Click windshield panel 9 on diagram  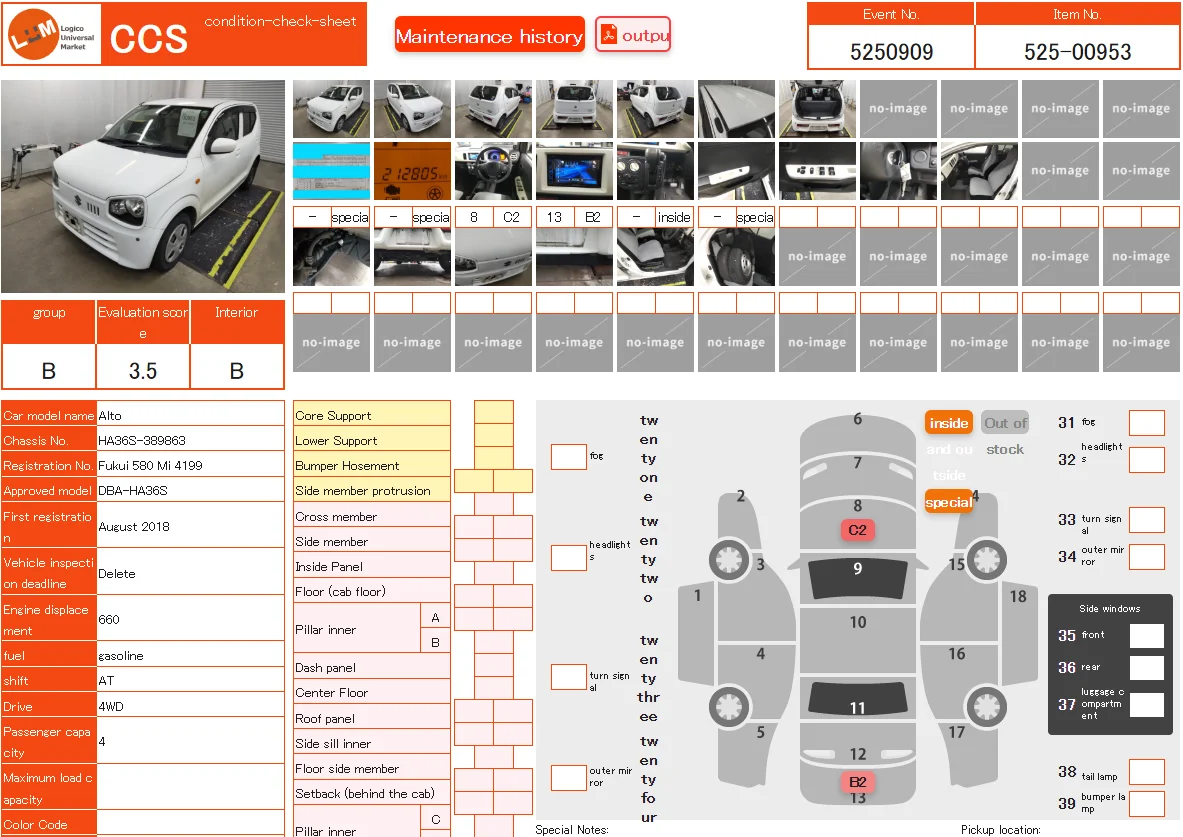[857, 578]
